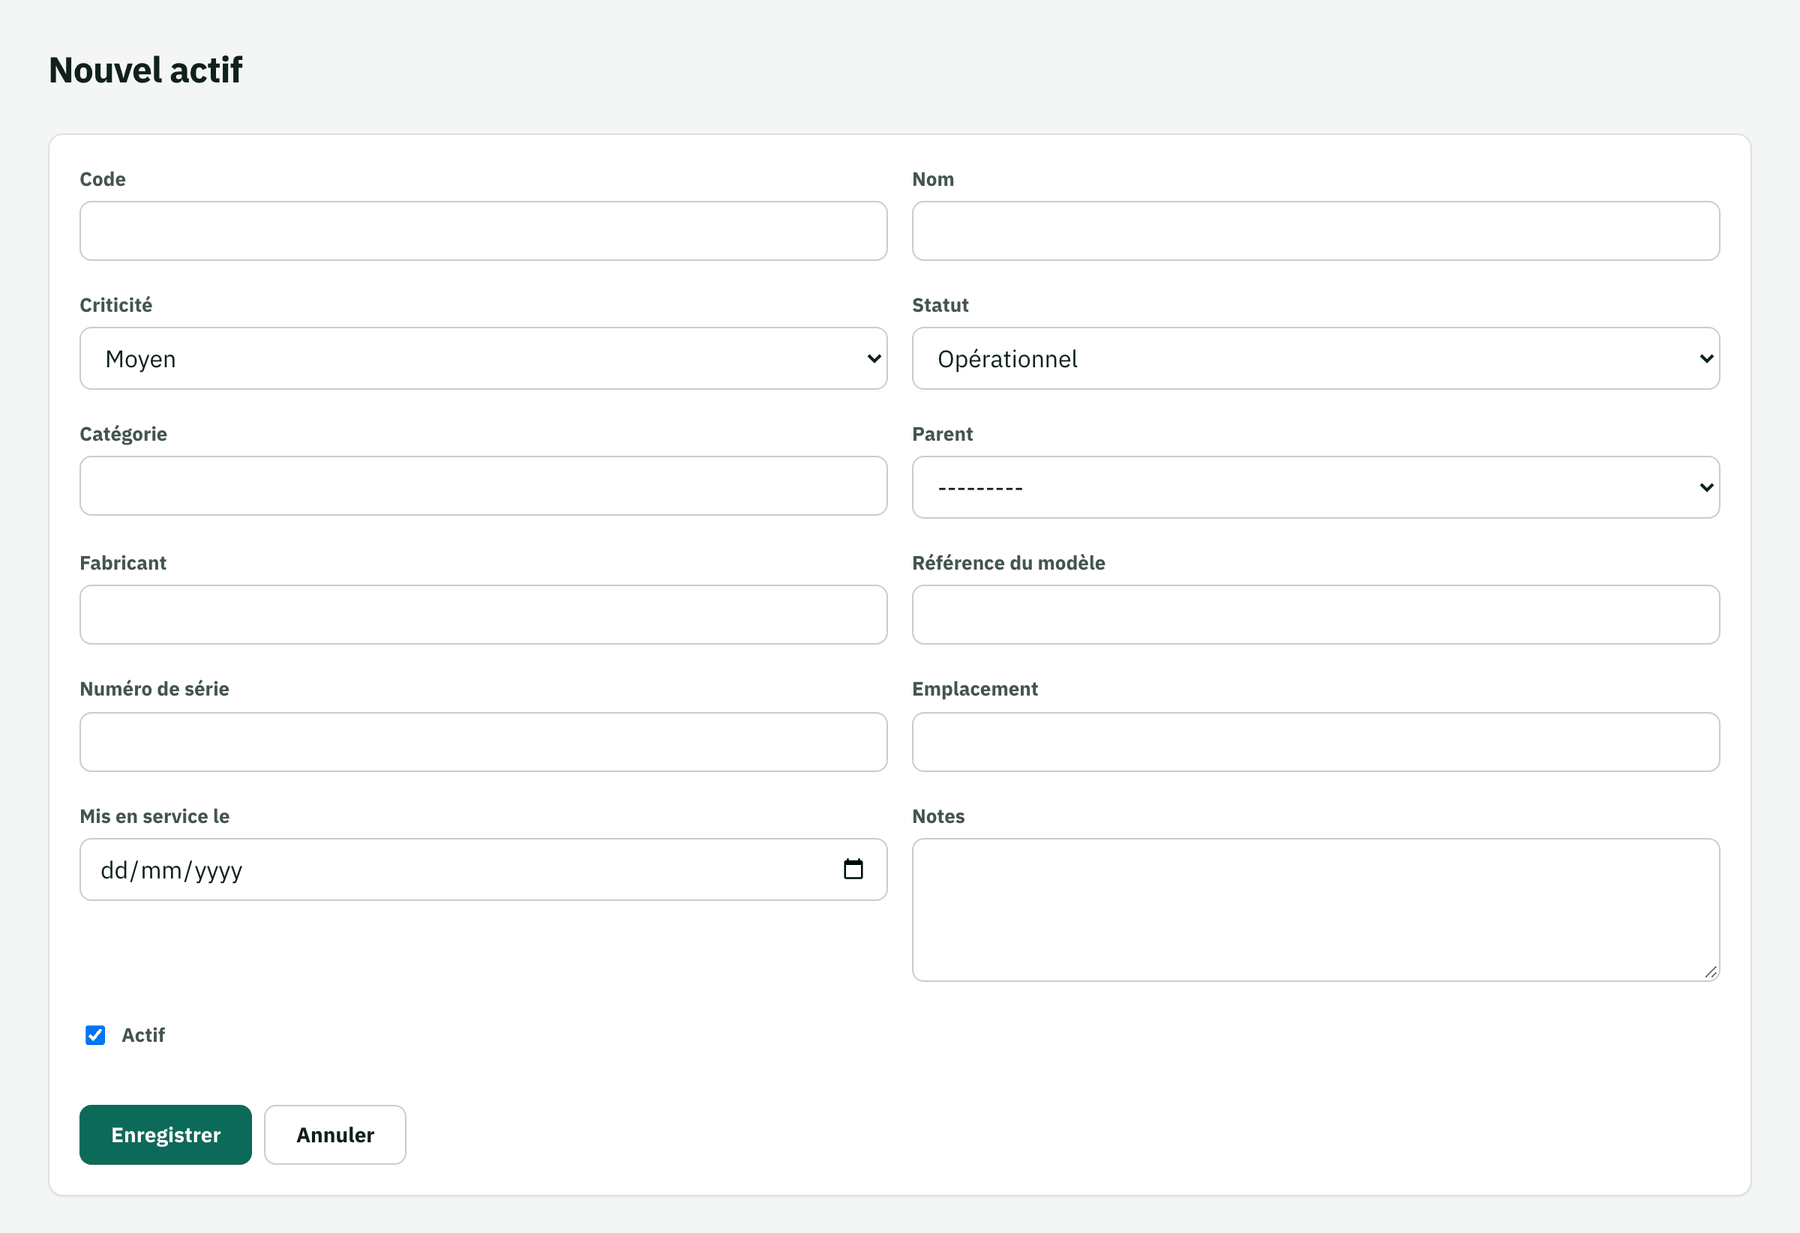
Task: Click the Annuler button
Action: click(x=335, y=1135)
